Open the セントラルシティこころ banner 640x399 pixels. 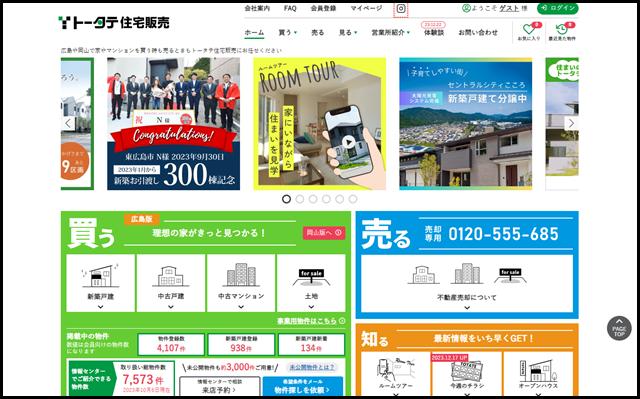coord(466,124)
